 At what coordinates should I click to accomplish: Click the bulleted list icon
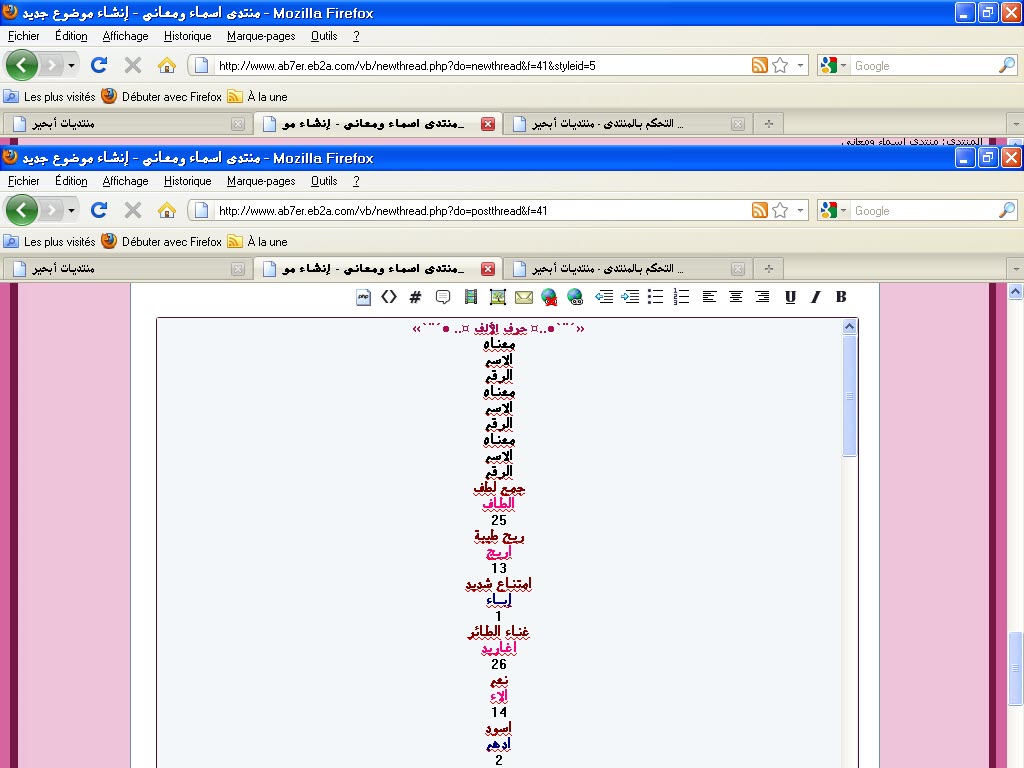tap(656, 297)
